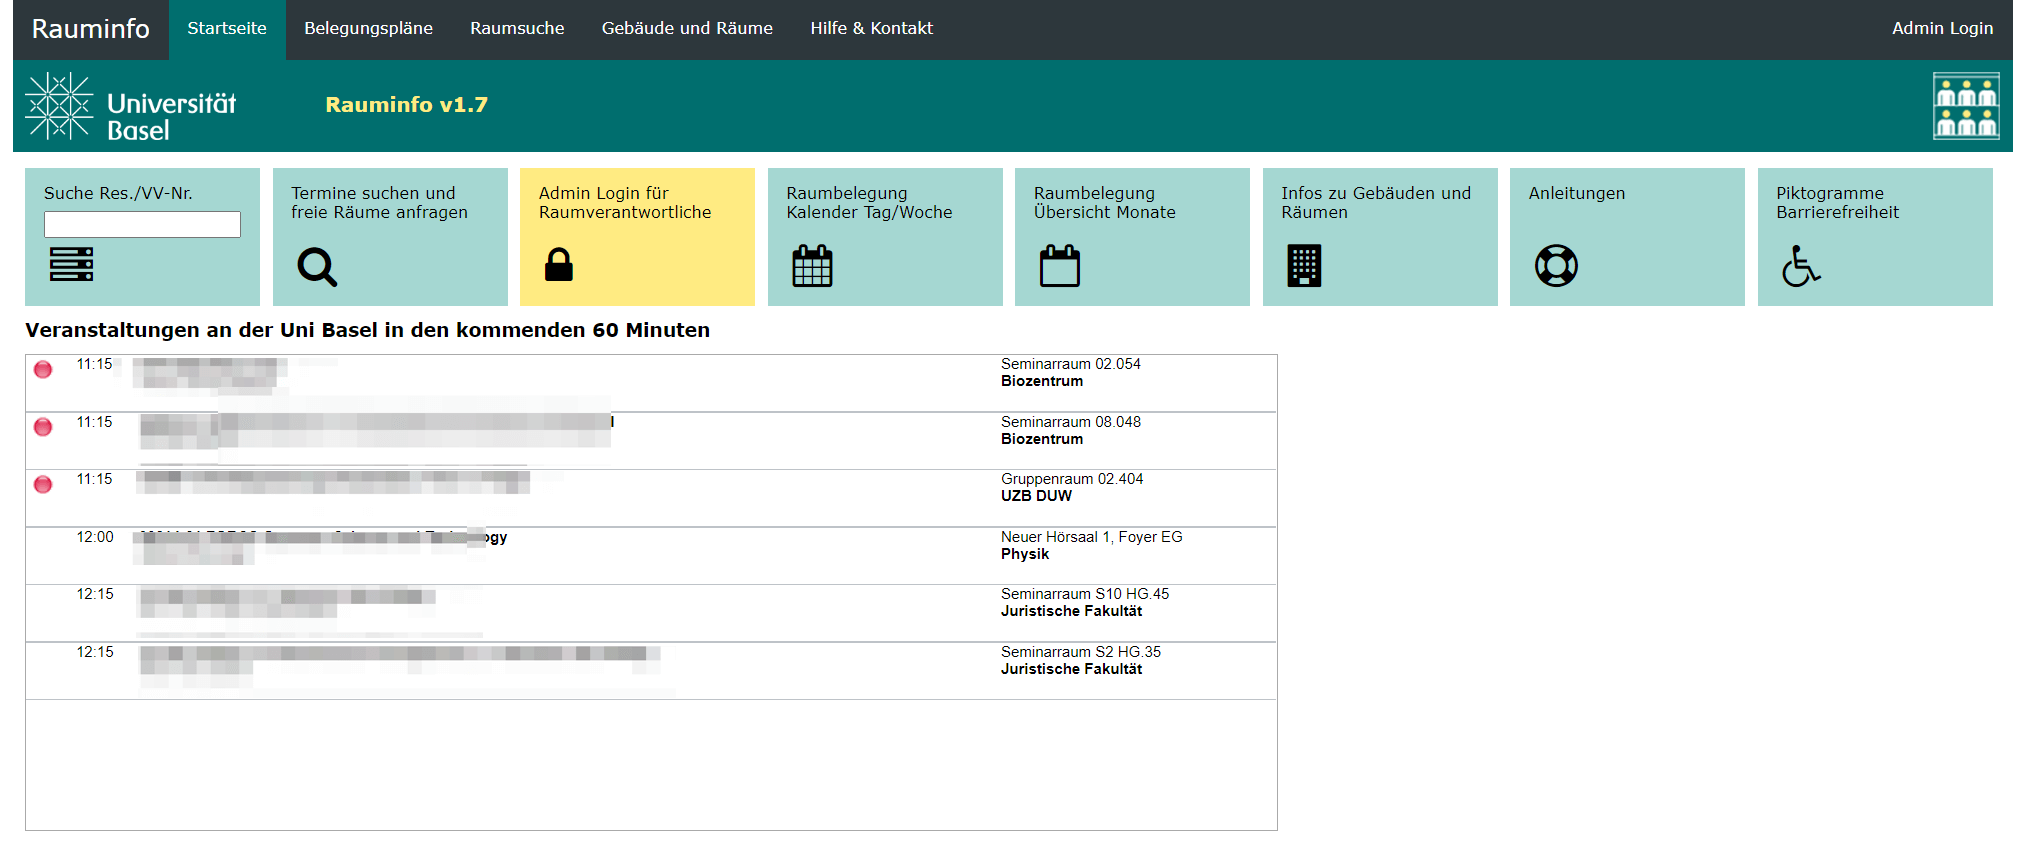The height and width of the screenshot is (843, 2023).
Task: Click the wheelchair accessibility icon
Action: coord(1801,266)
